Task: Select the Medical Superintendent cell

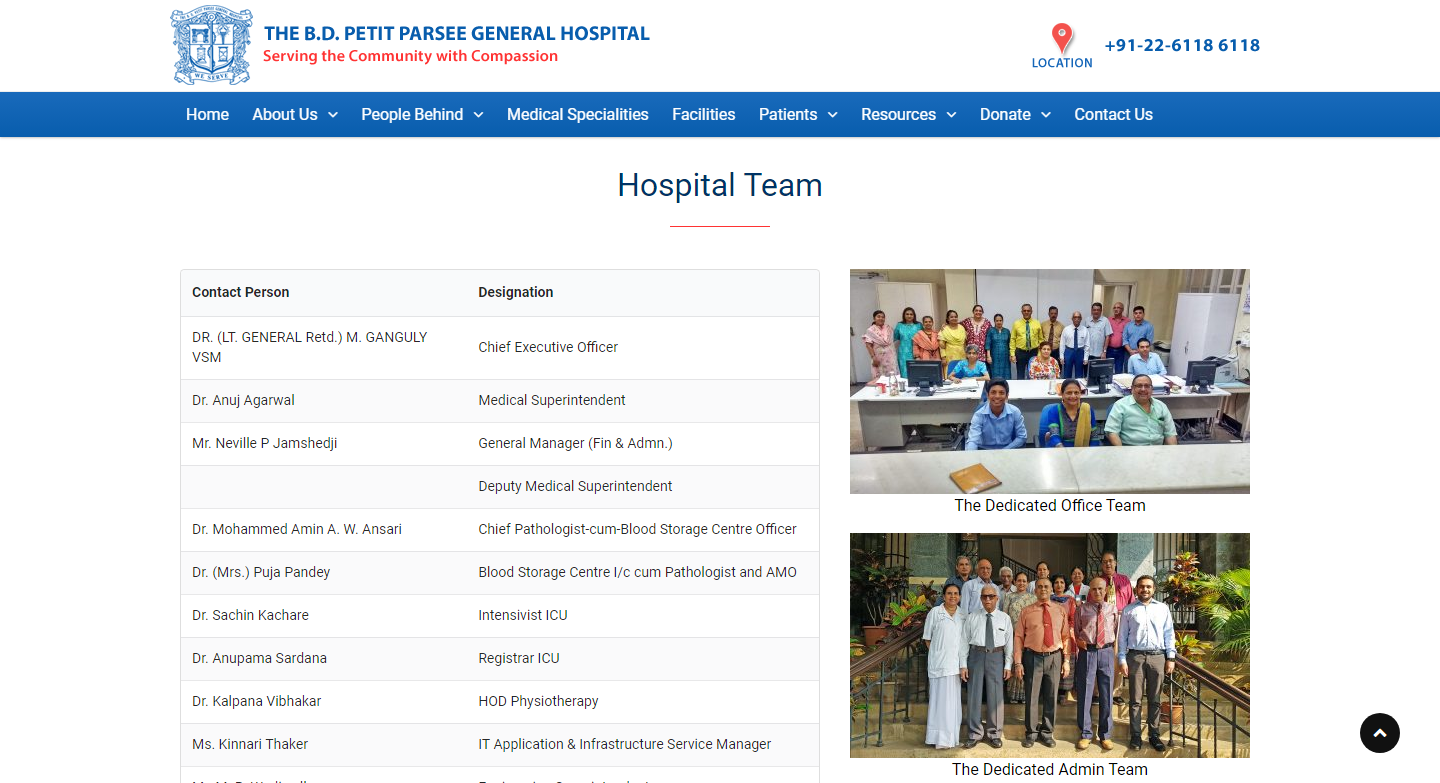Action: (x=643, y=400)
